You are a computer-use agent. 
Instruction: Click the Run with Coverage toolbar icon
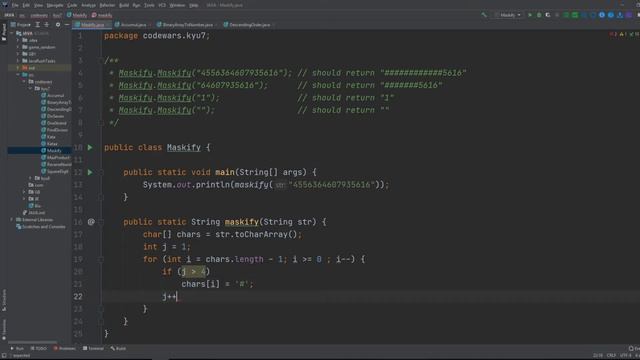coord(548,15)
